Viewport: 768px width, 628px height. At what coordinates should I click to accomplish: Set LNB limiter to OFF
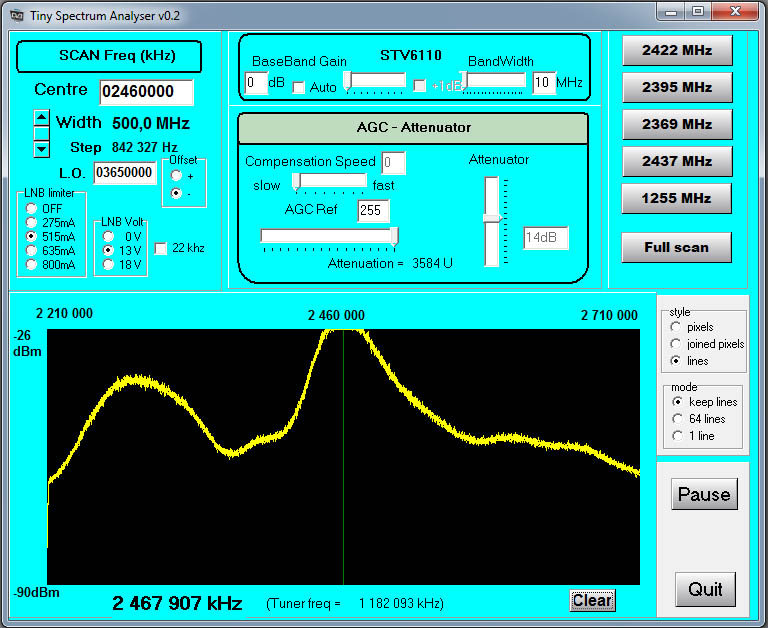click(x=31, y=208)
